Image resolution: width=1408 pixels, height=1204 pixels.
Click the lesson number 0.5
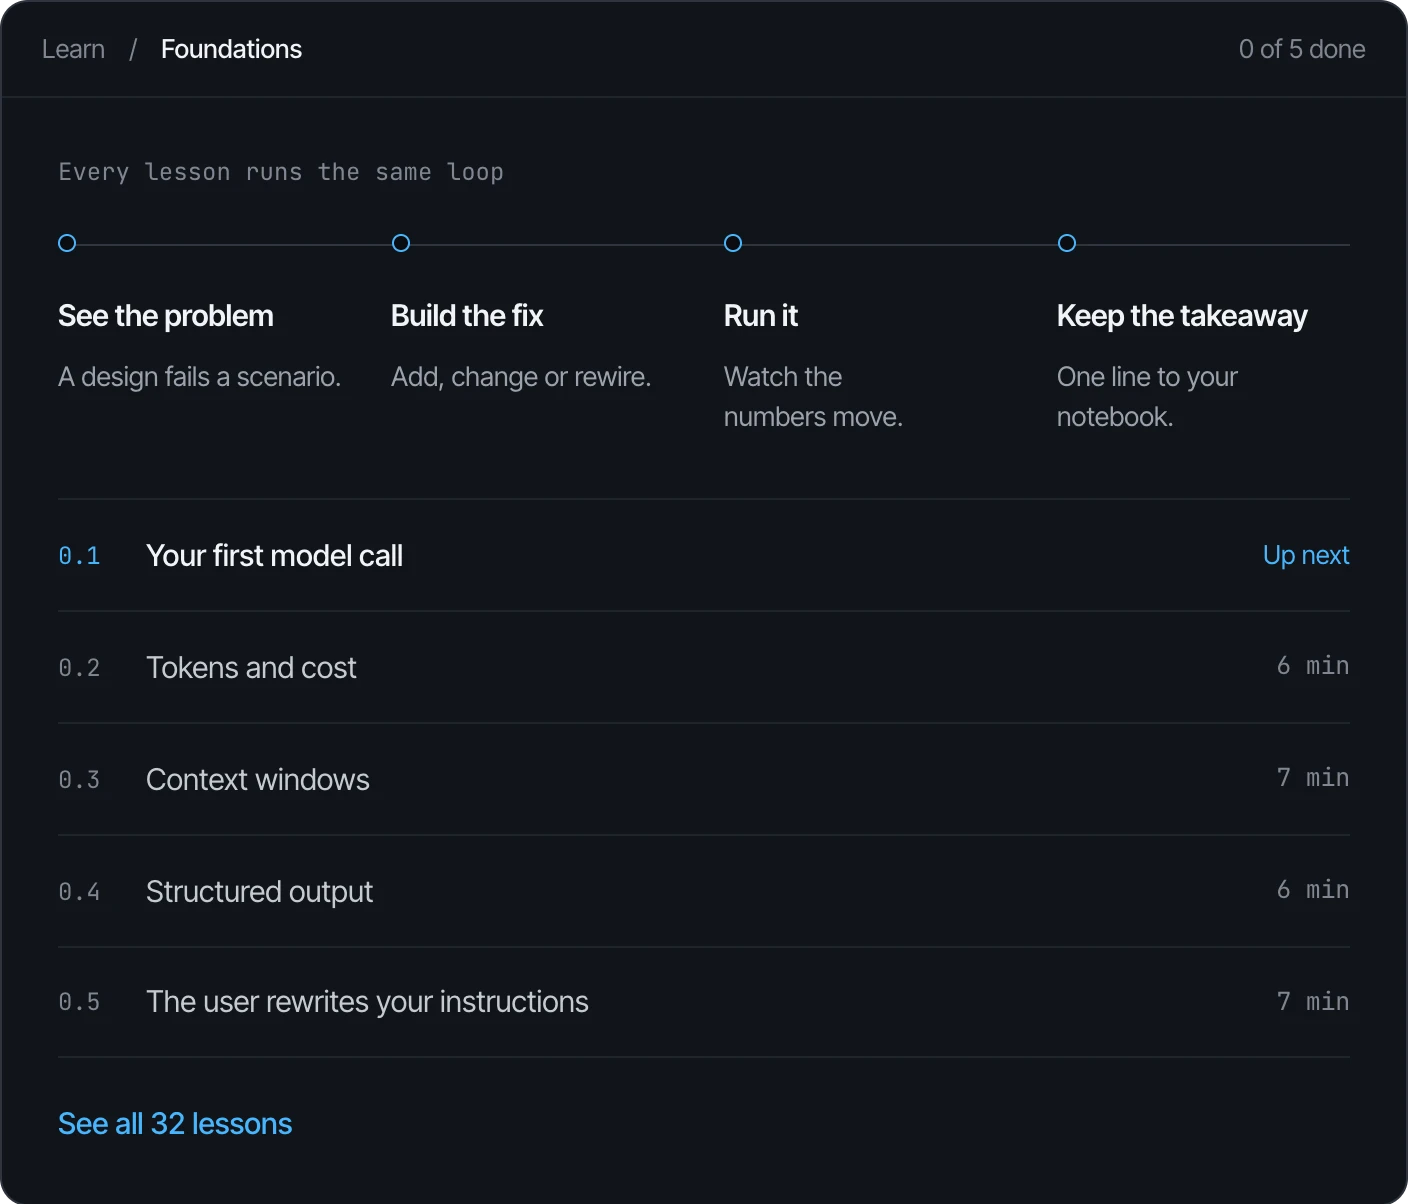click(79, 1002)
